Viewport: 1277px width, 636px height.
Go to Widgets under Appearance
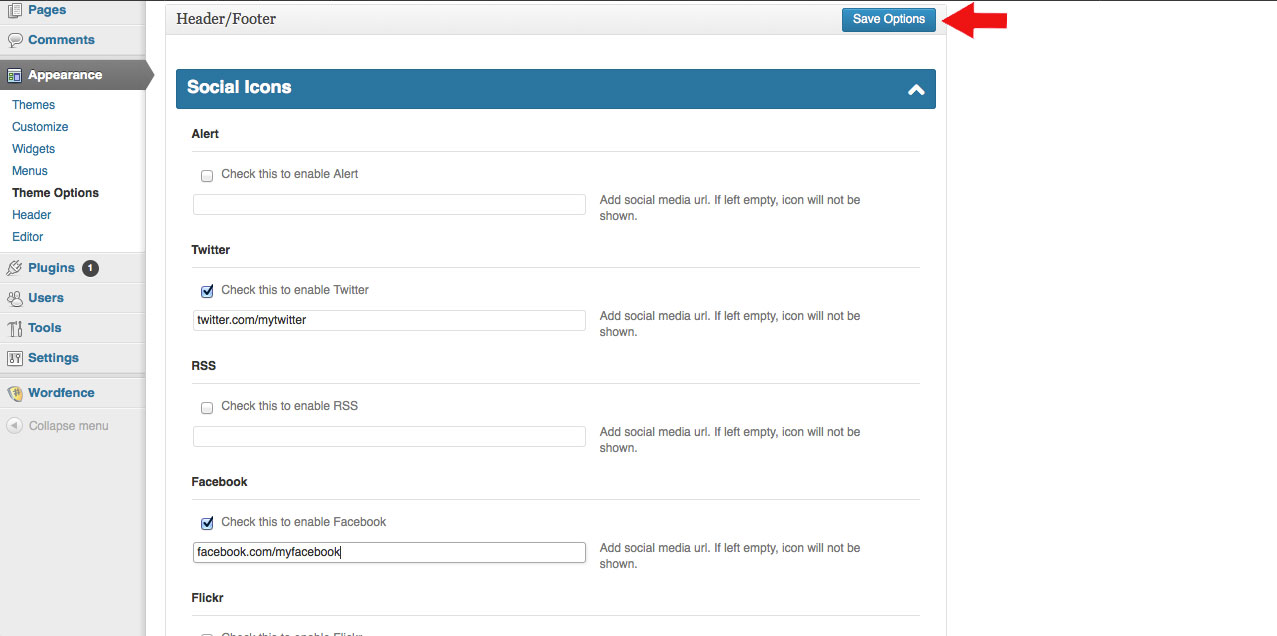click(x=33, y=149)
